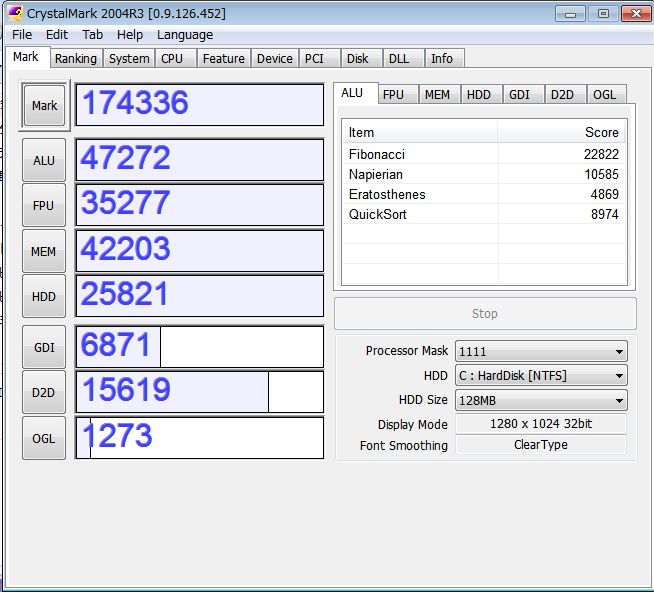Launch the HDD benchmark button
This screenshot has height=592, width=654.
(x=44, y=297)
